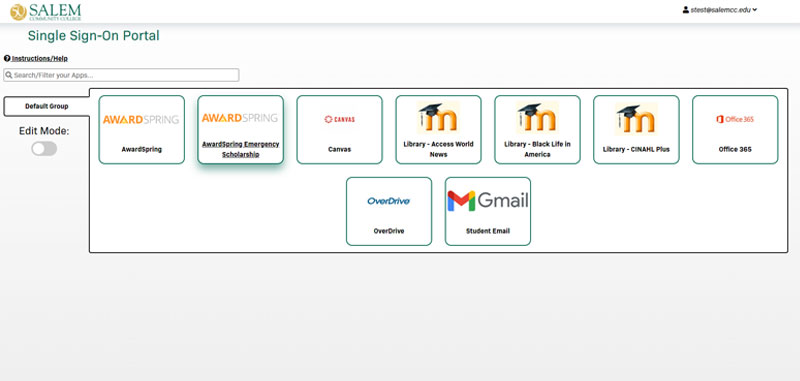The height and width of the screenshot is (381, 800).
Task: Click the question mark help icon
Action: [7, 58]
